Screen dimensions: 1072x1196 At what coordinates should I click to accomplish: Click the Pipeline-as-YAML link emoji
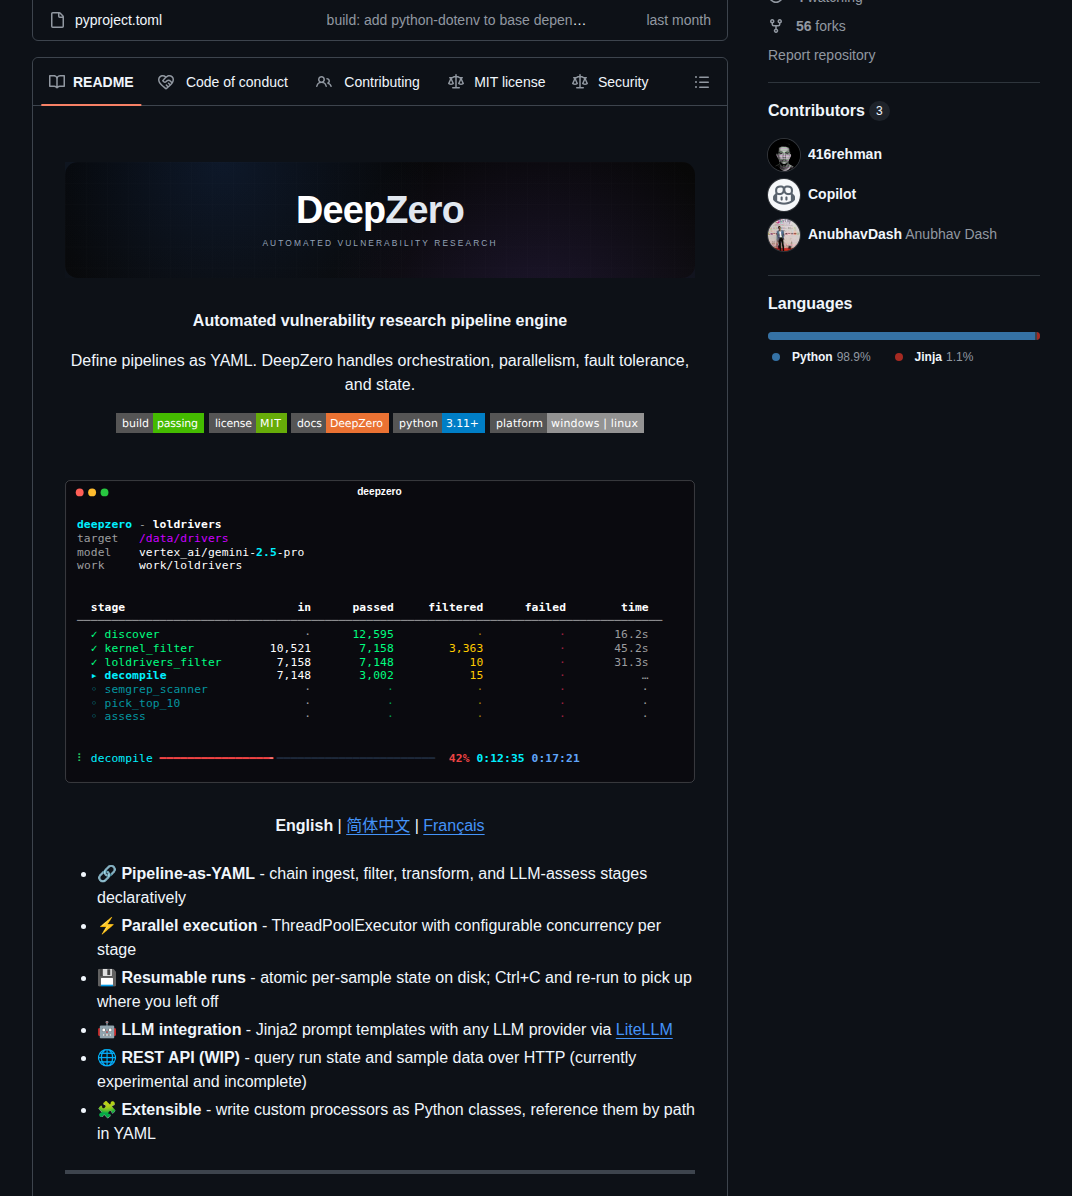[107, 874]
